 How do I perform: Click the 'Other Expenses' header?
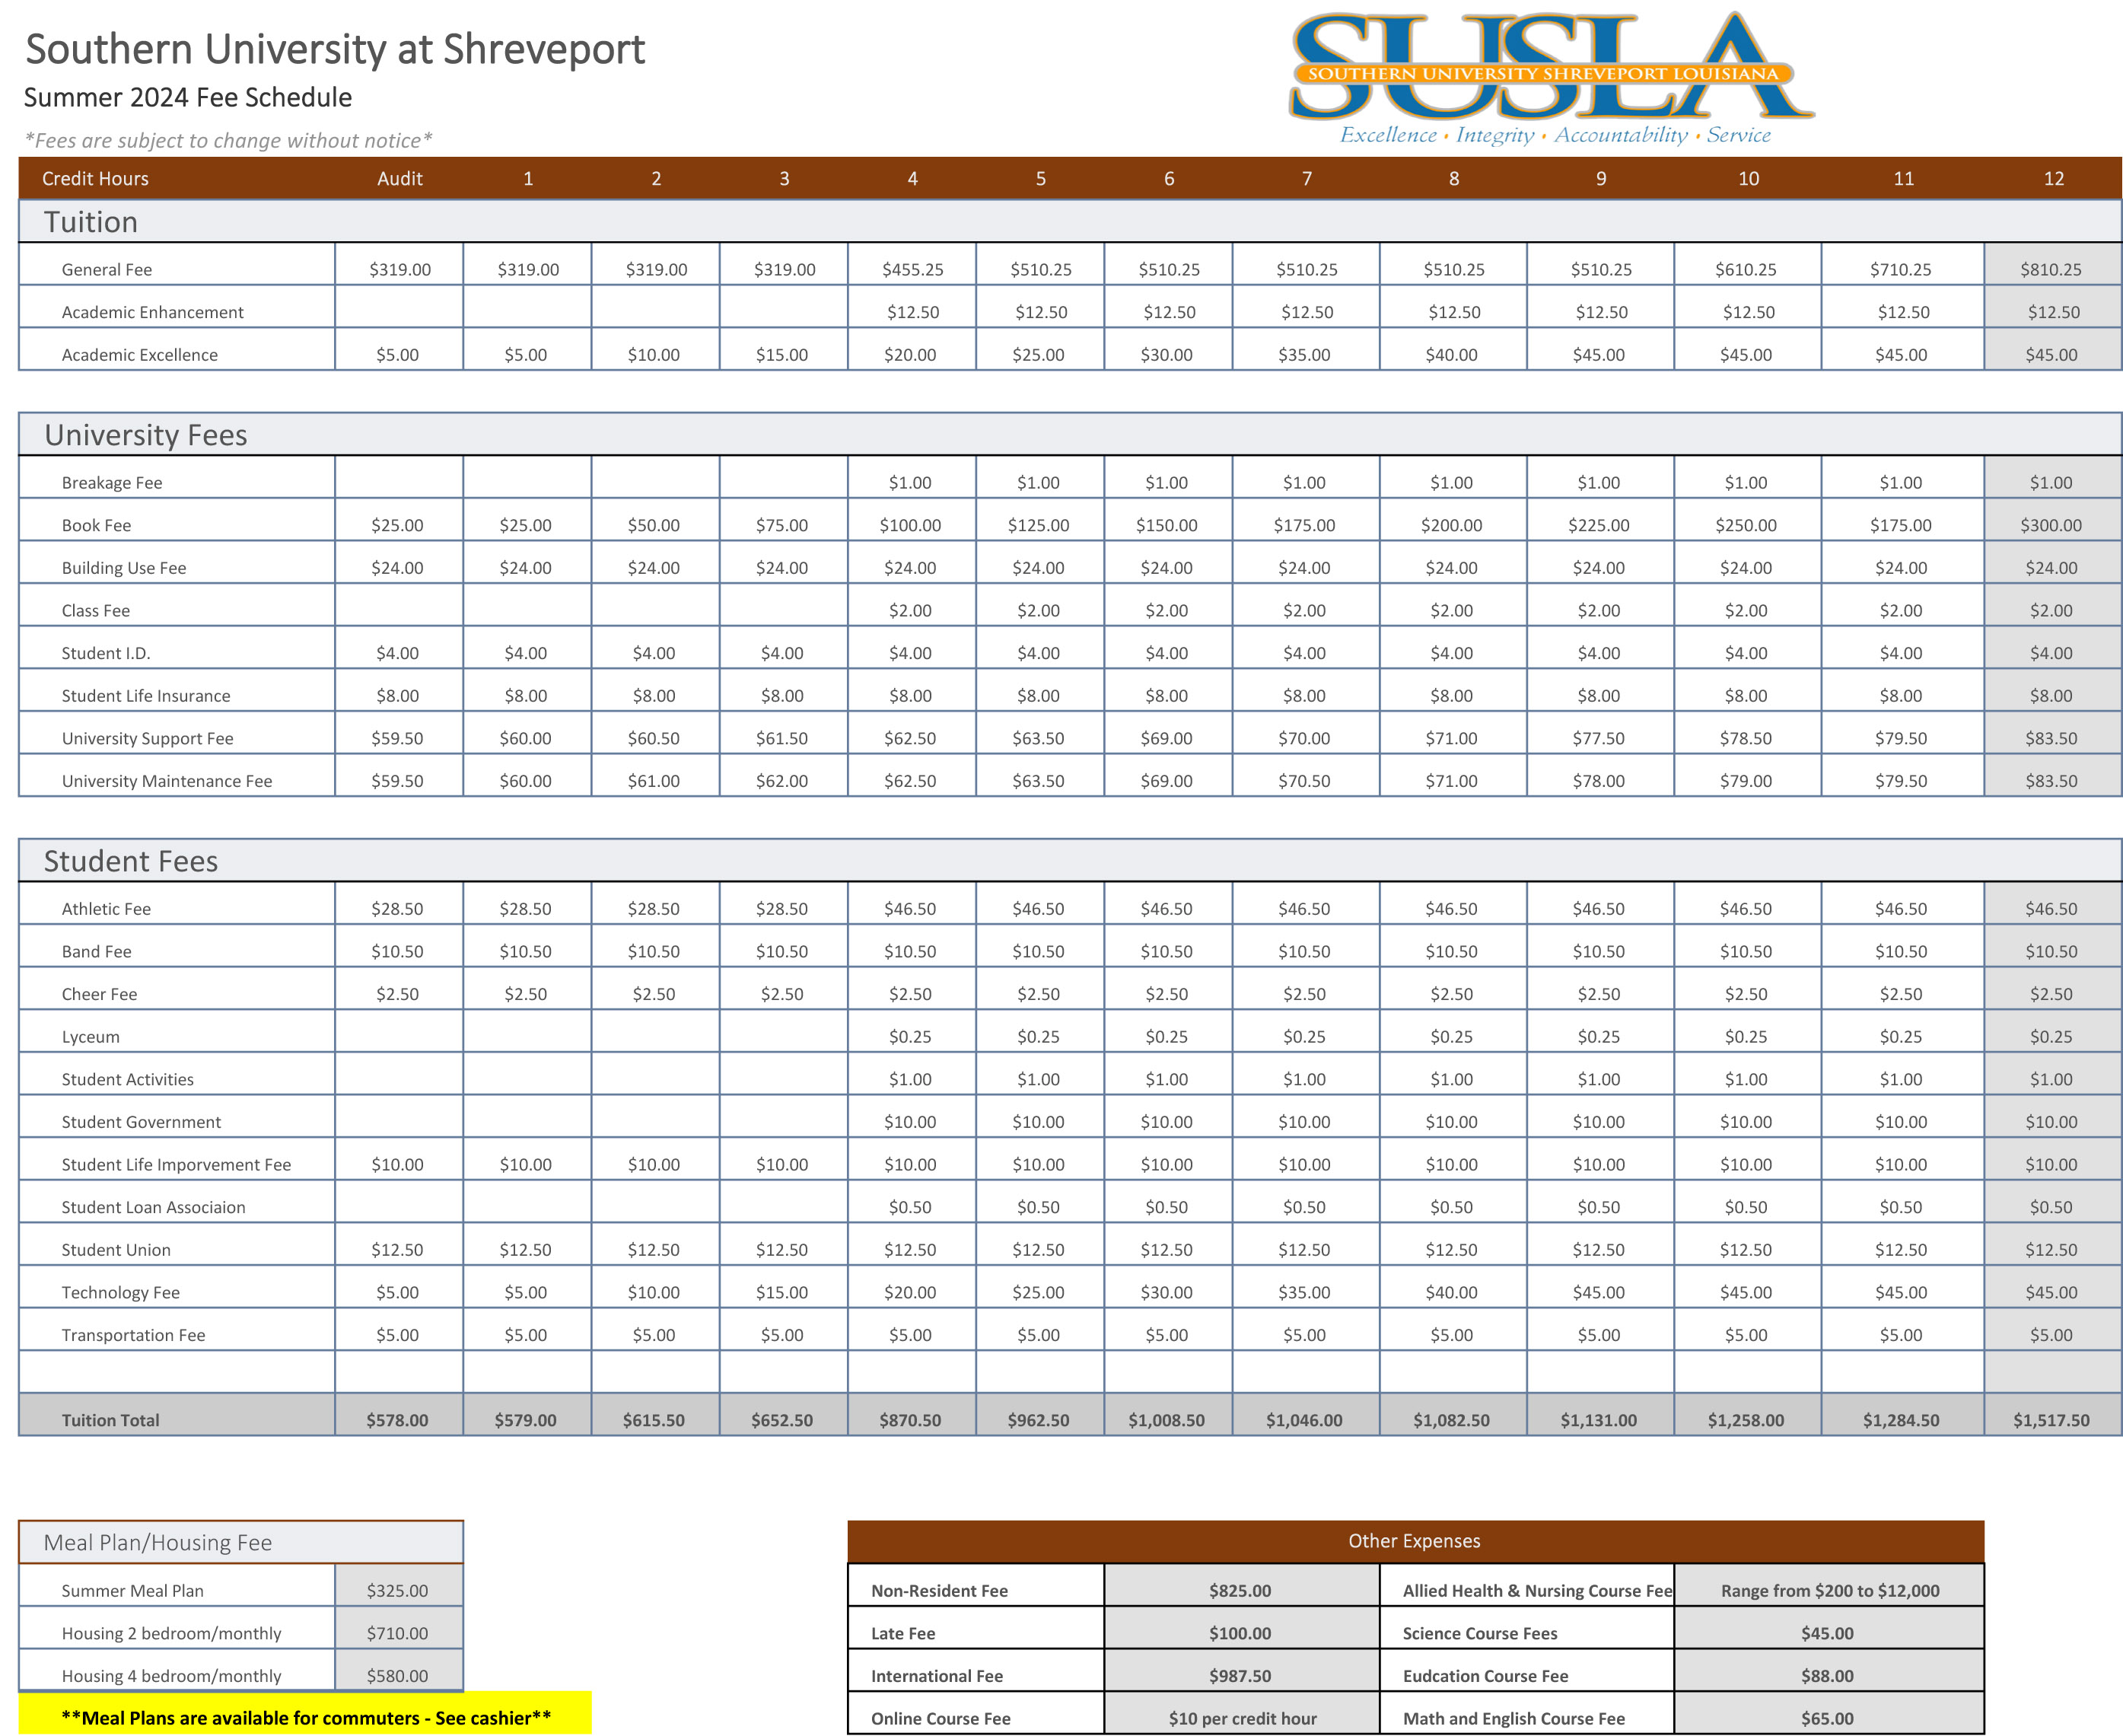(1414, 1541)
